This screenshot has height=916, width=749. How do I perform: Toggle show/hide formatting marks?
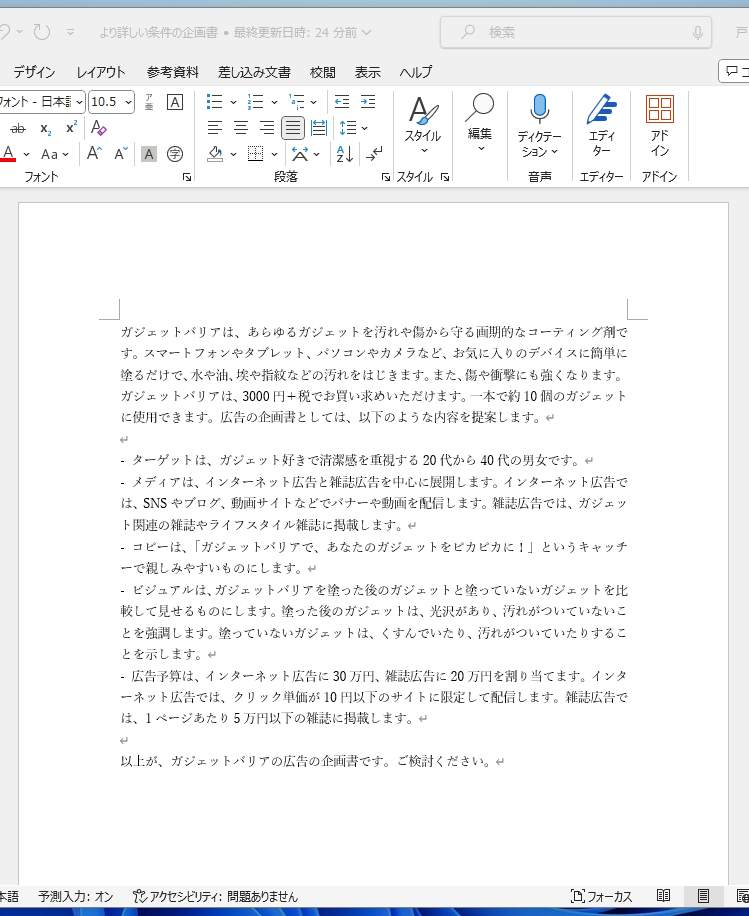tap(374, 154)
